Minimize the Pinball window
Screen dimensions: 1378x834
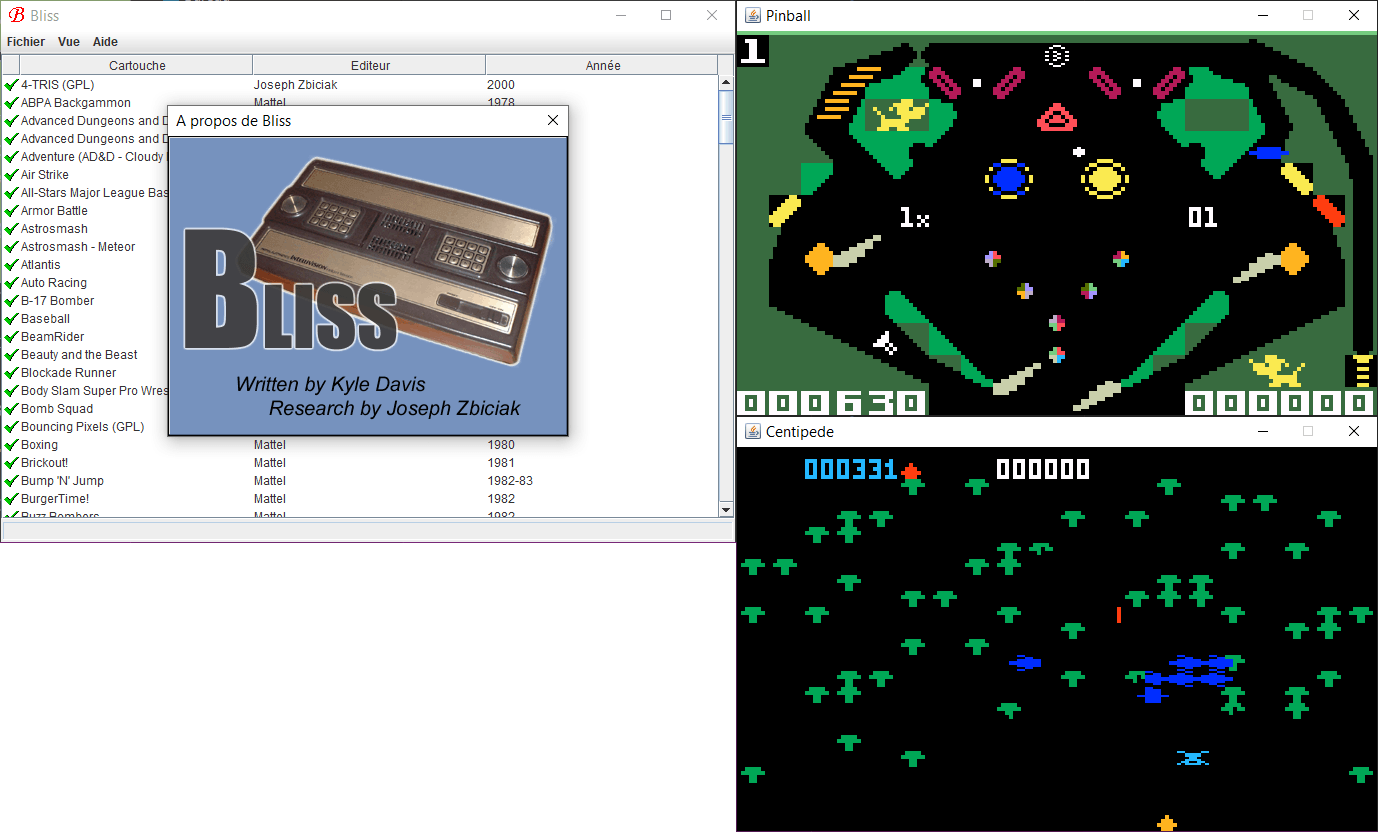click(x=1263, y=15)
